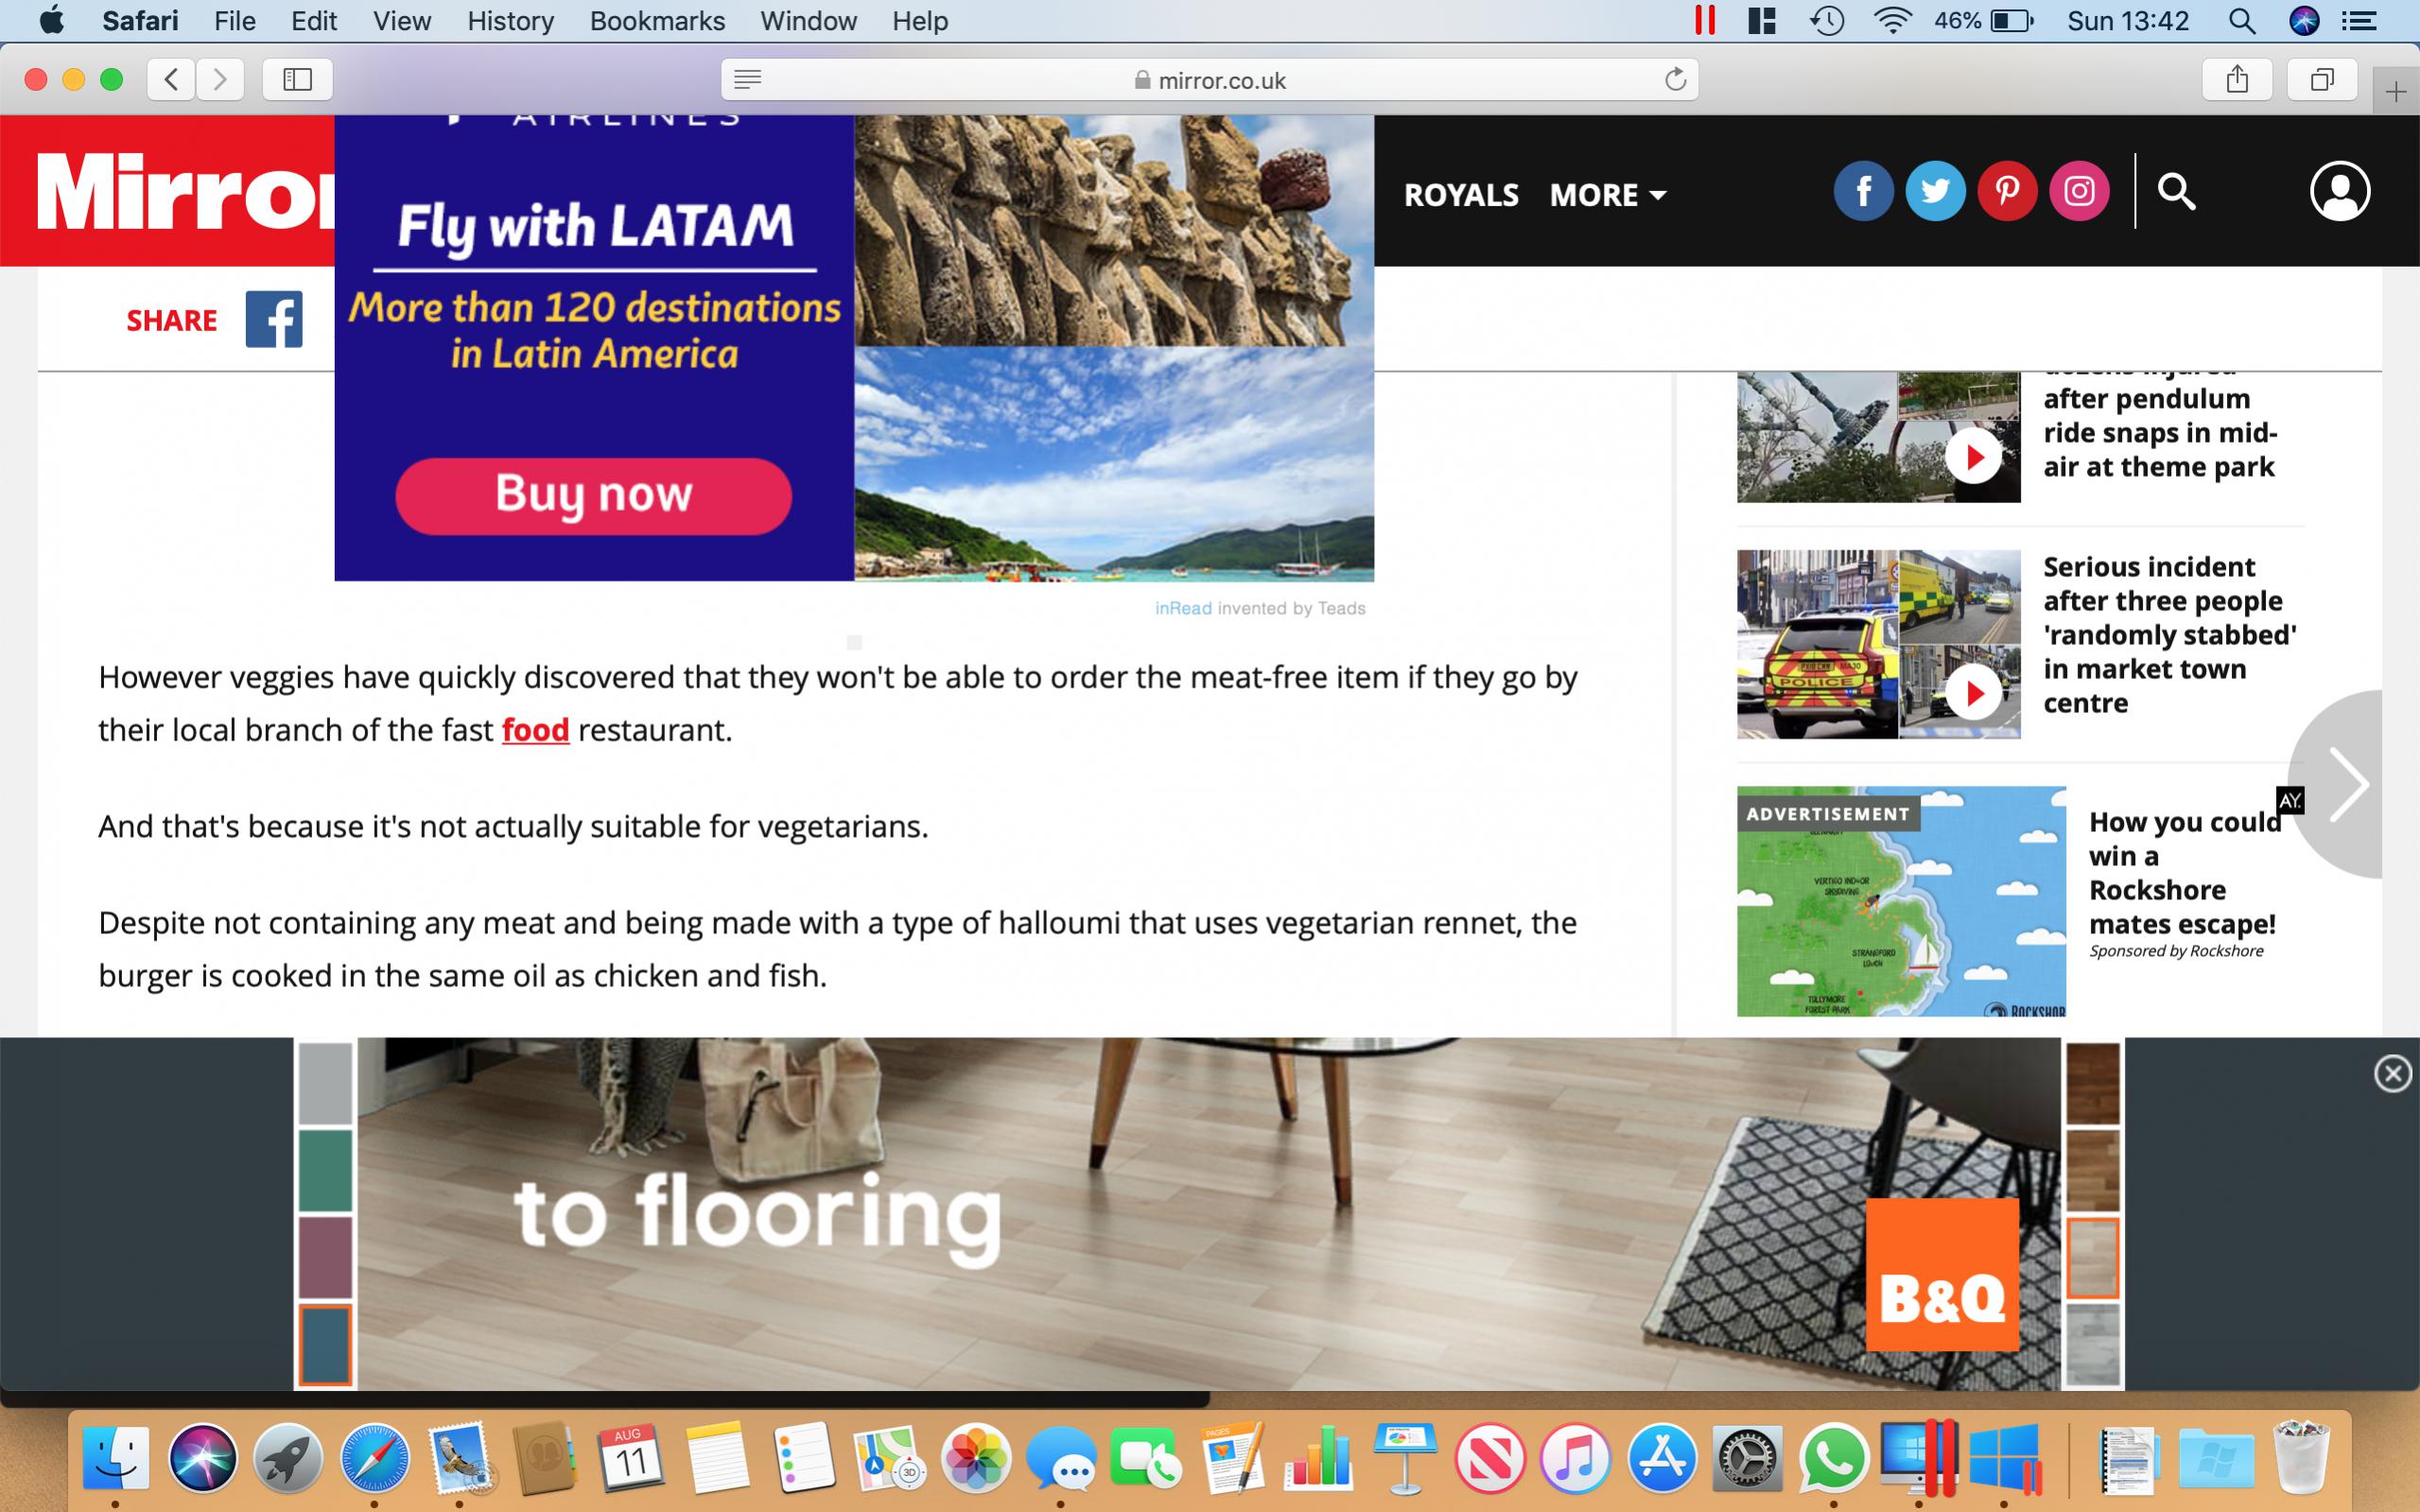
Task: Select the mauve wall color swatch
Action: click(x=325, y=1257)
